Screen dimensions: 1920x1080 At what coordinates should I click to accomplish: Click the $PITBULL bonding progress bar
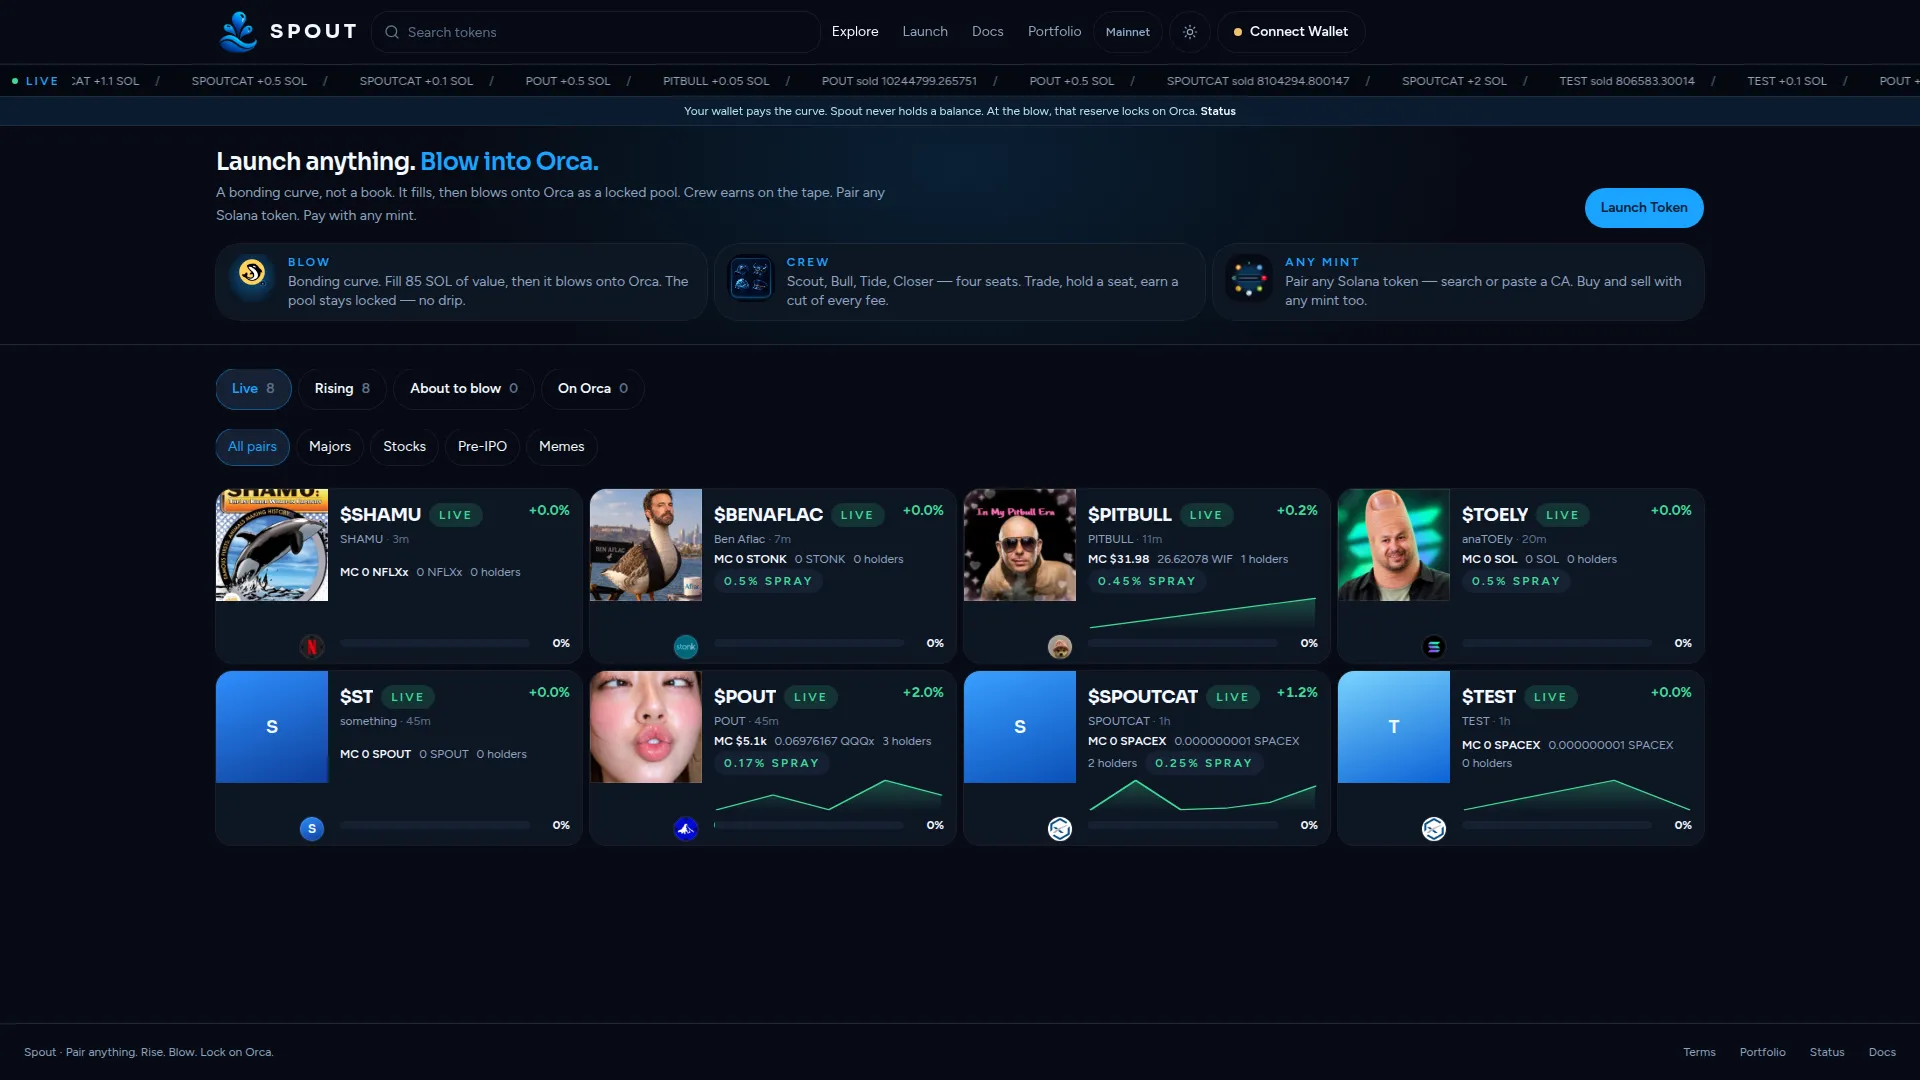[x=1183, y=643]
